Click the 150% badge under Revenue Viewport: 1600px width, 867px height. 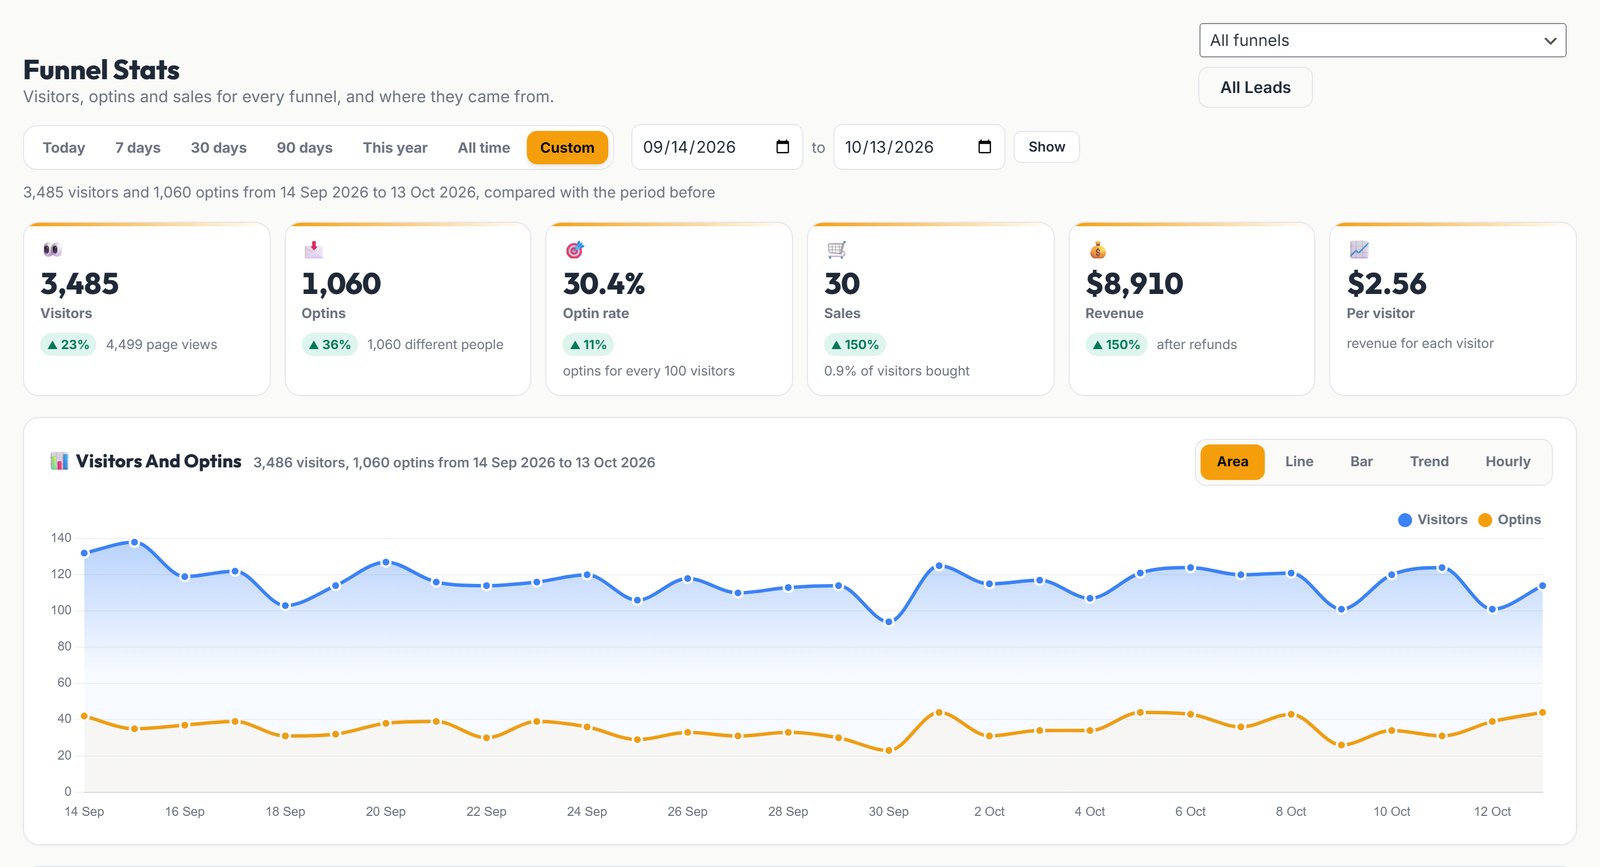(1116, 345)
